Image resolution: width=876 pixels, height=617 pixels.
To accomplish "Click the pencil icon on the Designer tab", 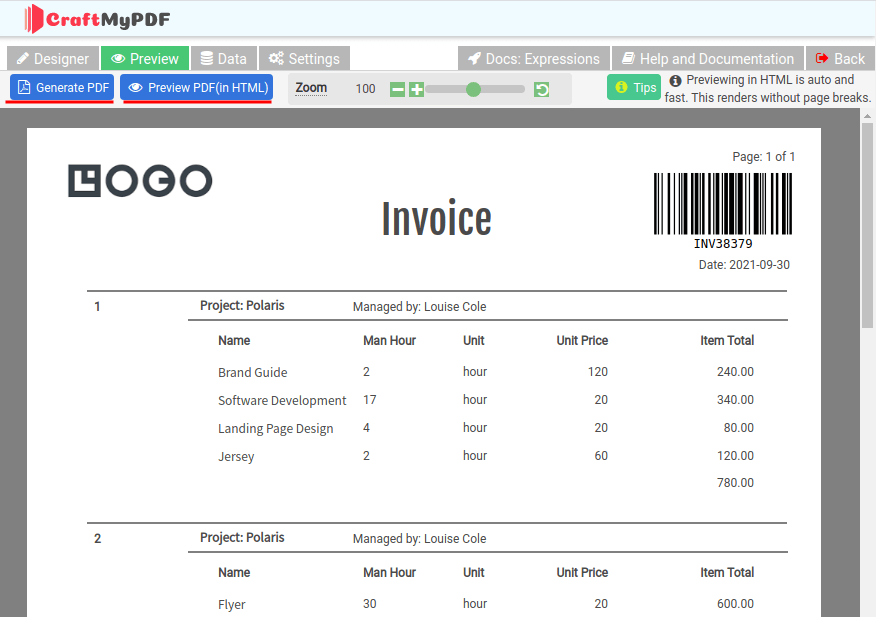I will click(25, 58).
